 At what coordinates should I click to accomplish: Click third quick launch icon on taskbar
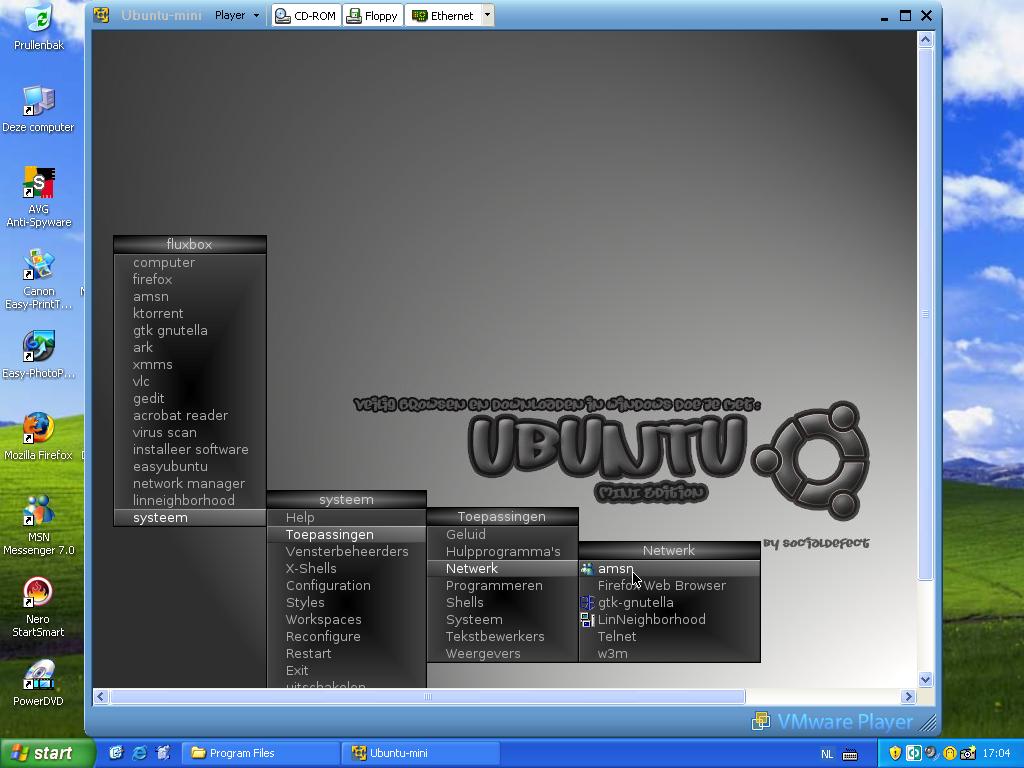tap(163, 753)
